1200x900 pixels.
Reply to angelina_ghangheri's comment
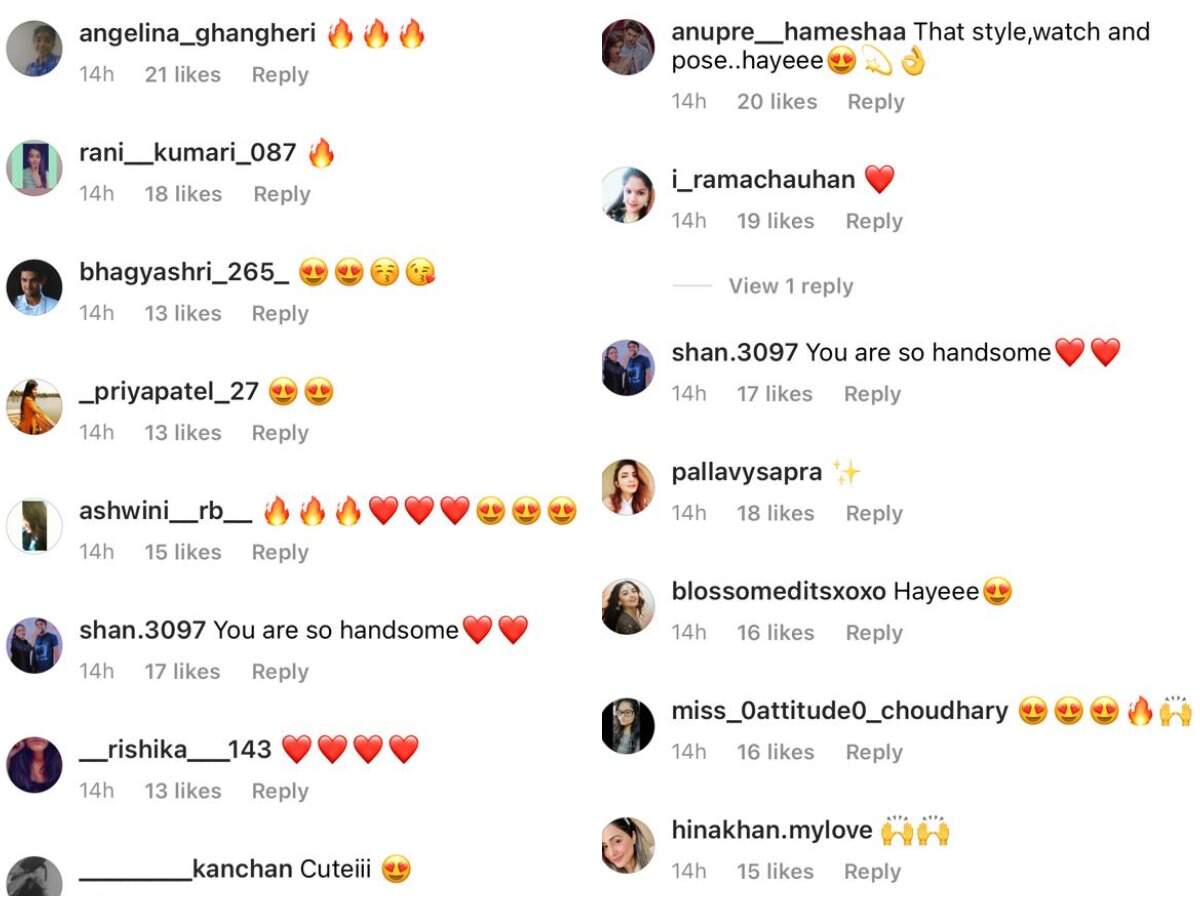click(x=280, y=75)
